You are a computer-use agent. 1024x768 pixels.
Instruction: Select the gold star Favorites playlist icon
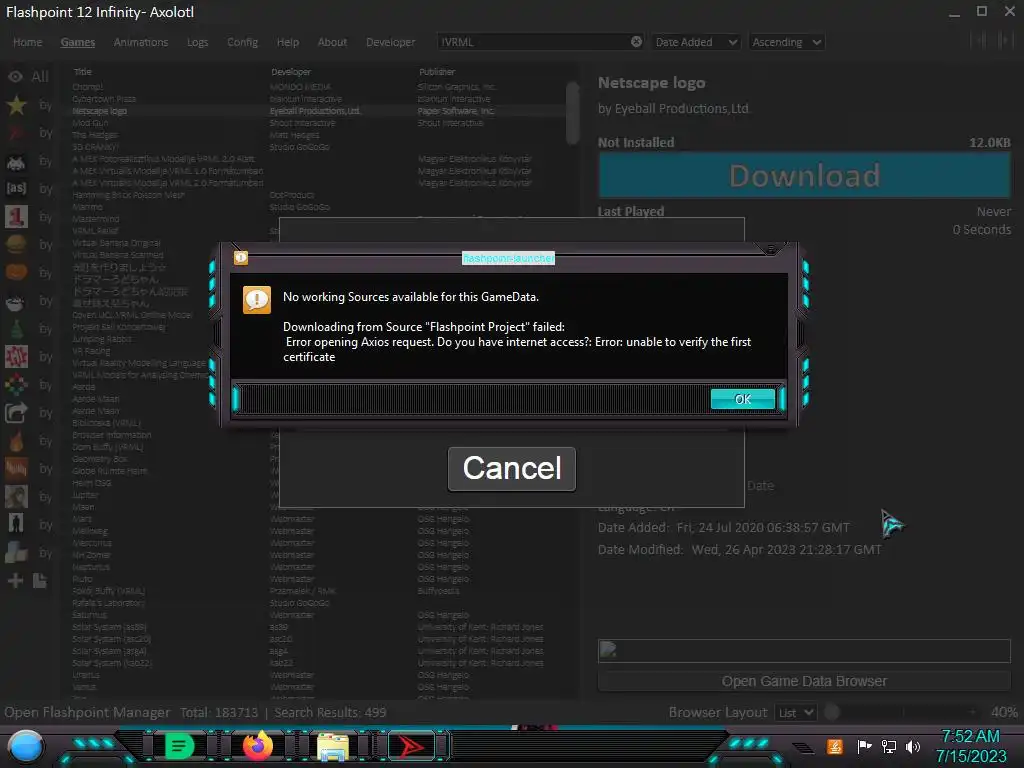tap(16, 105)
